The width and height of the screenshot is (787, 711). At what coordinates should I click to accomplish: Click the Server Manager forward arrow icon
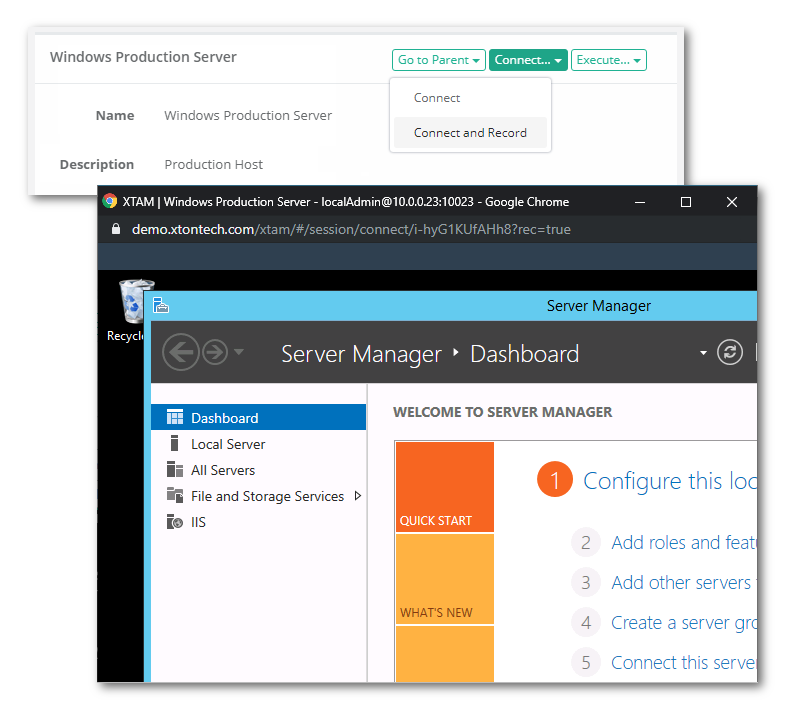214,353
